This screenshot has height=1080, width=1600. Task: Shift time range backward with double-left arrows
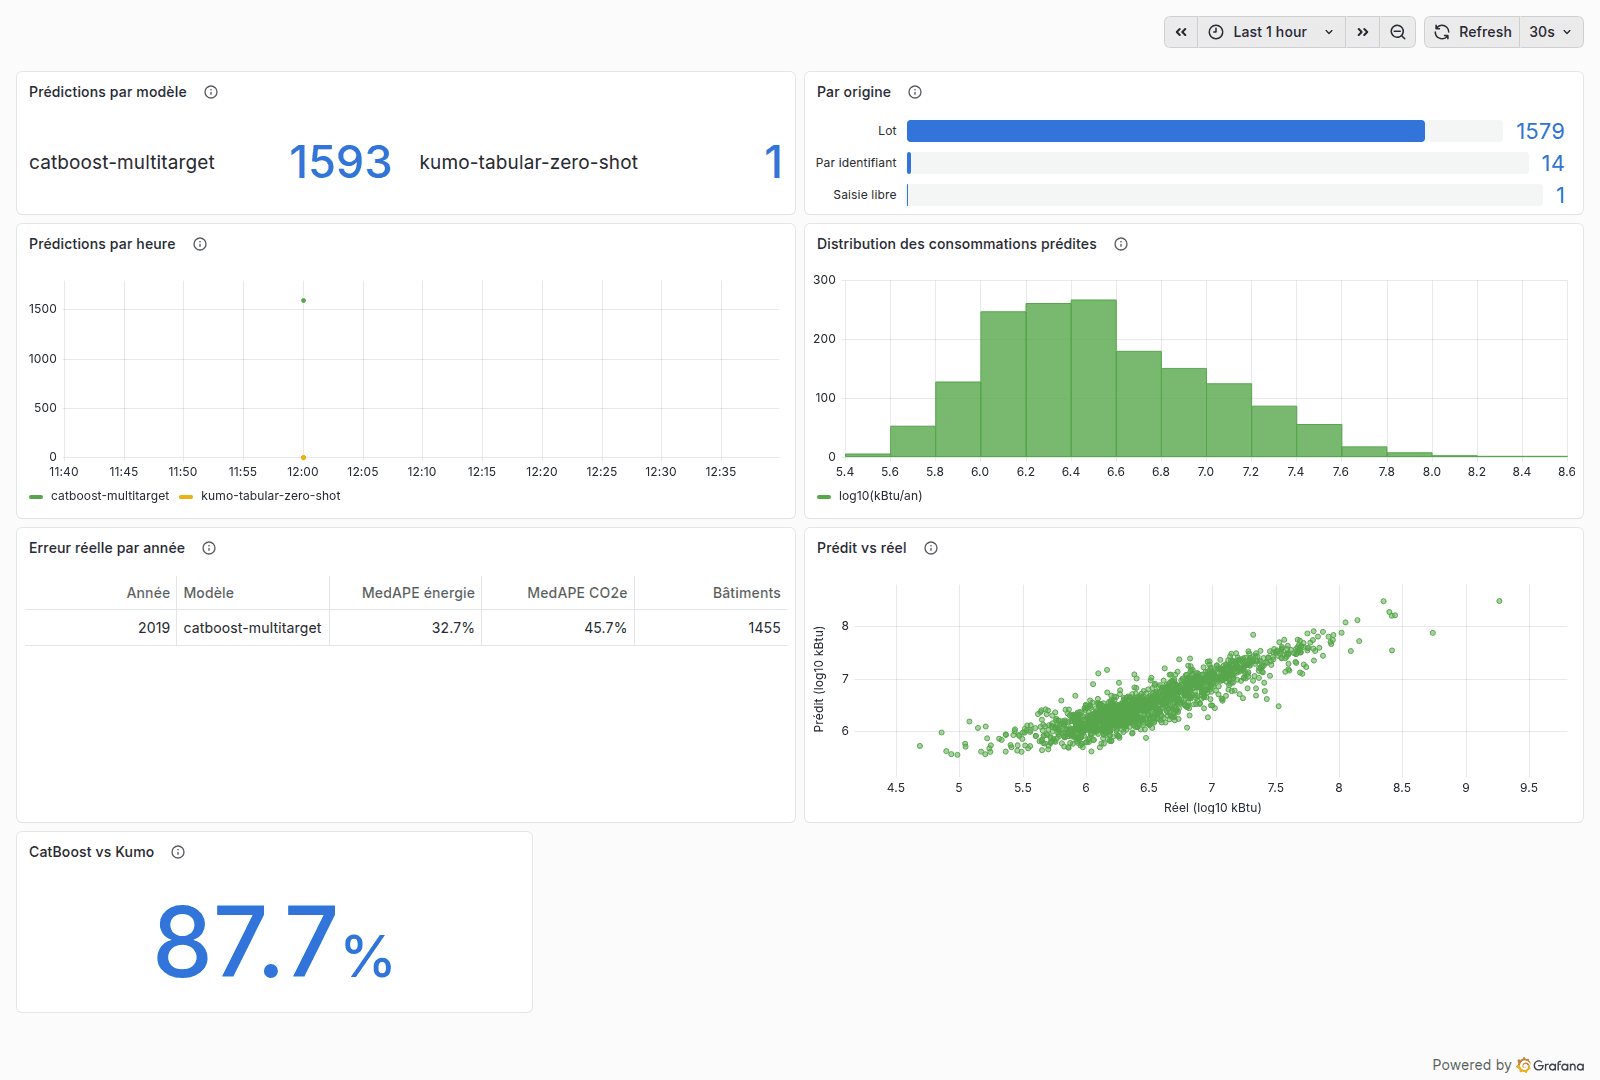point(1181,32)
